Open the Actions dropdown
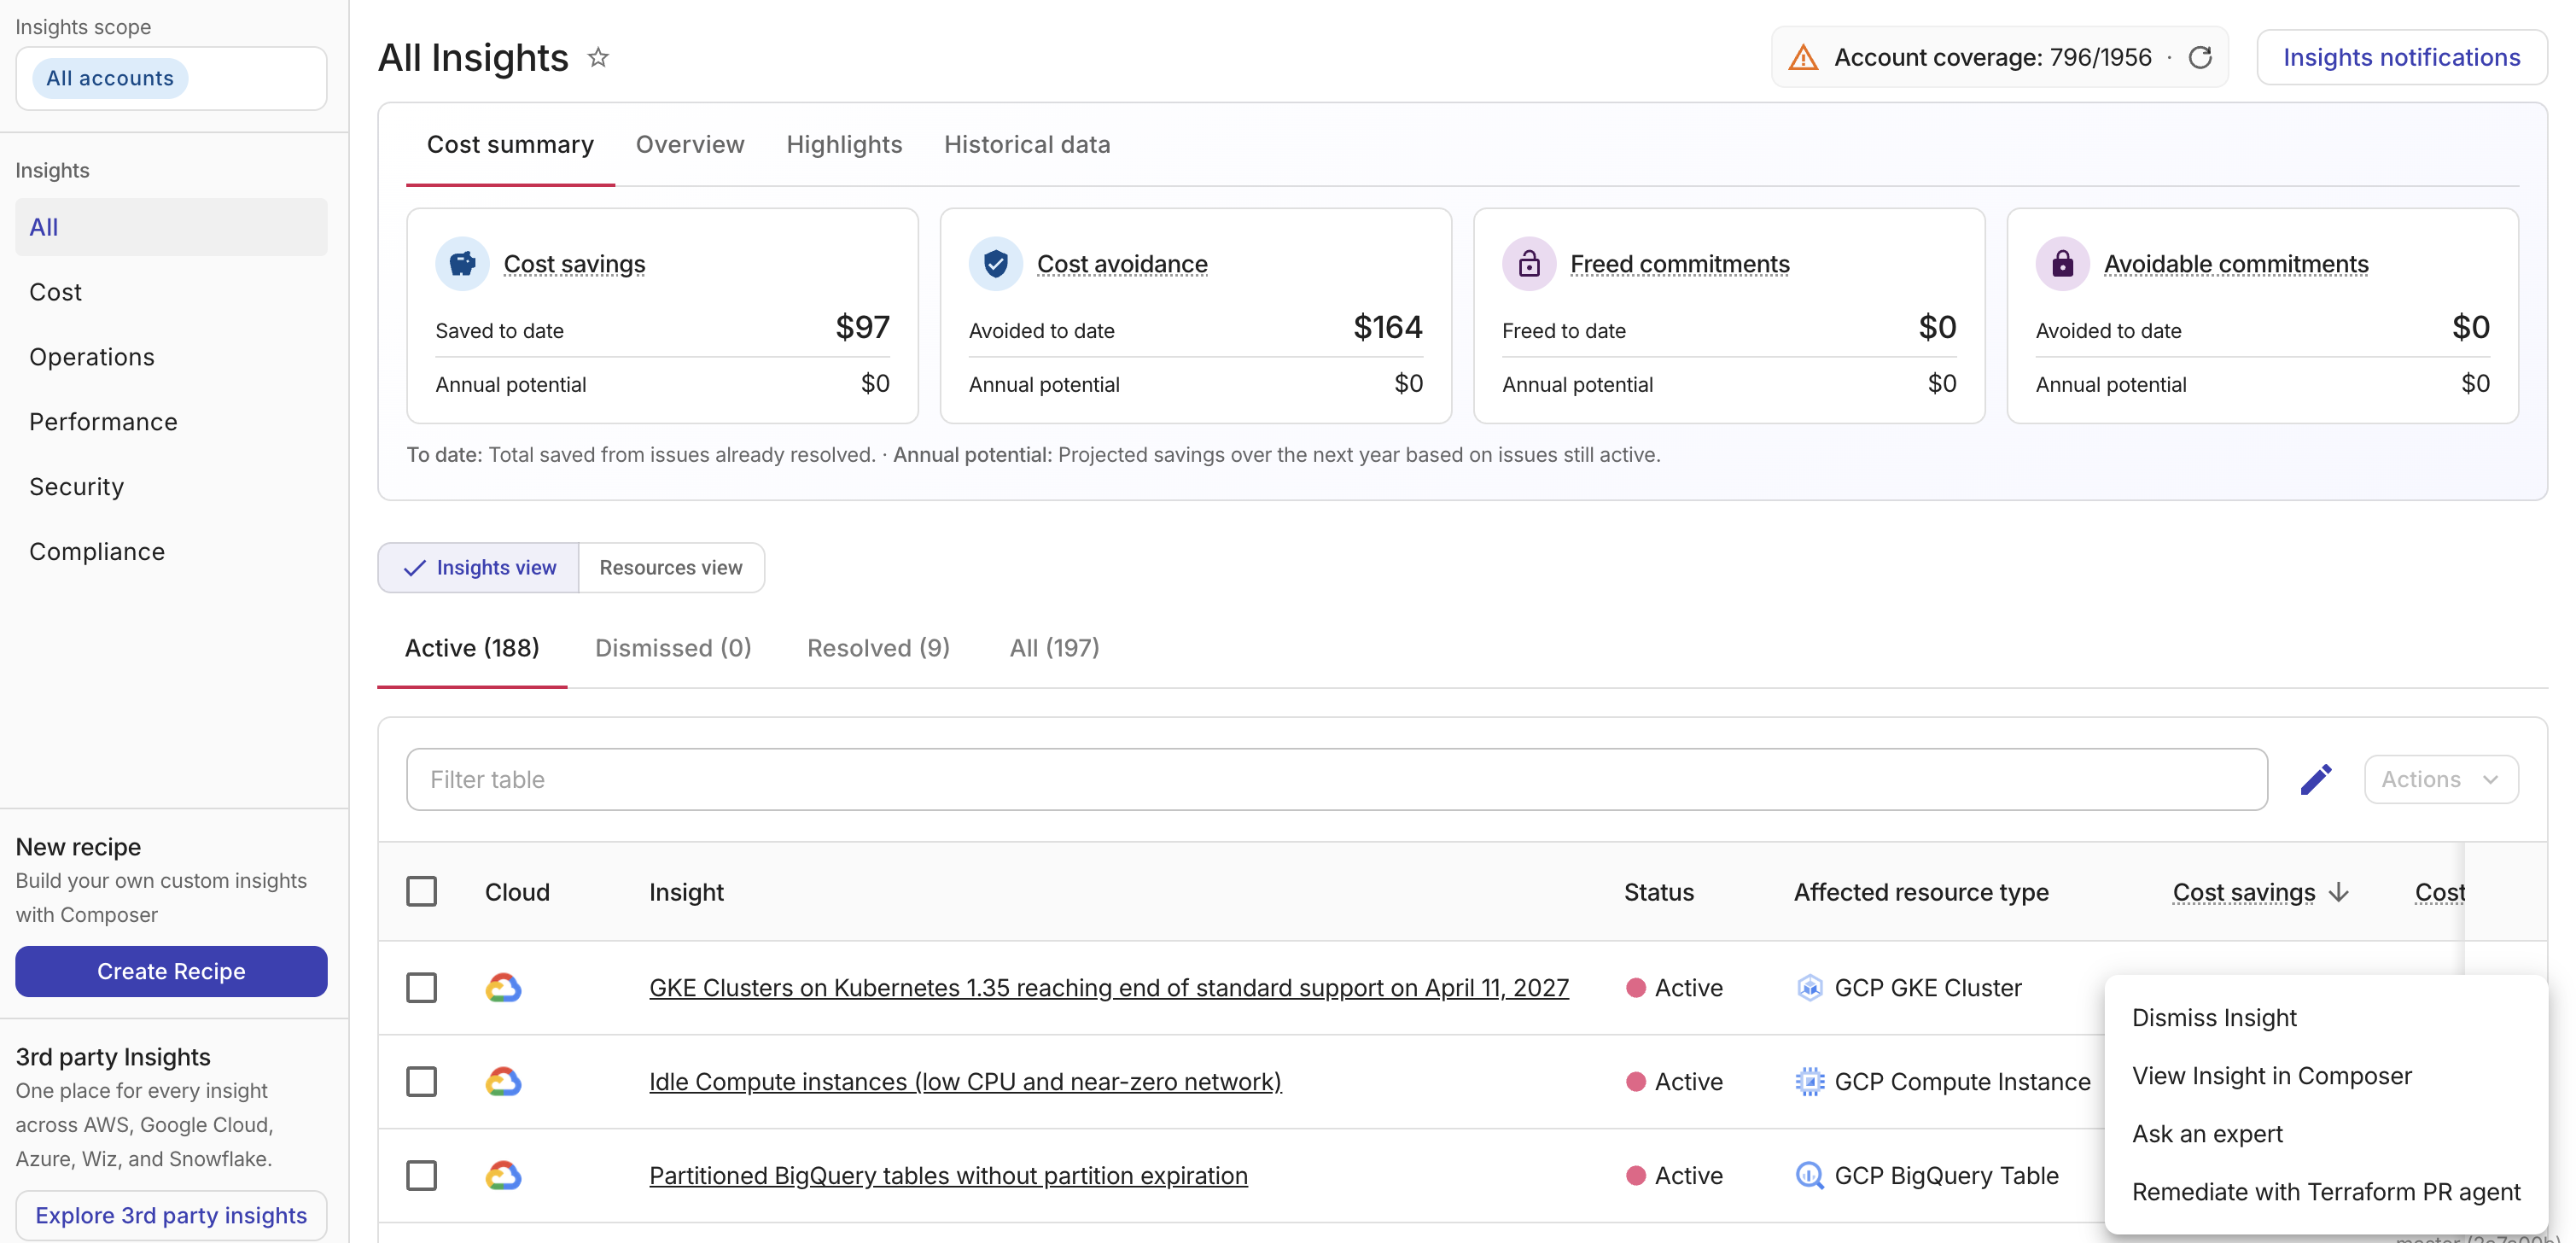The image size is (2576, 1243). [2440, 779]
